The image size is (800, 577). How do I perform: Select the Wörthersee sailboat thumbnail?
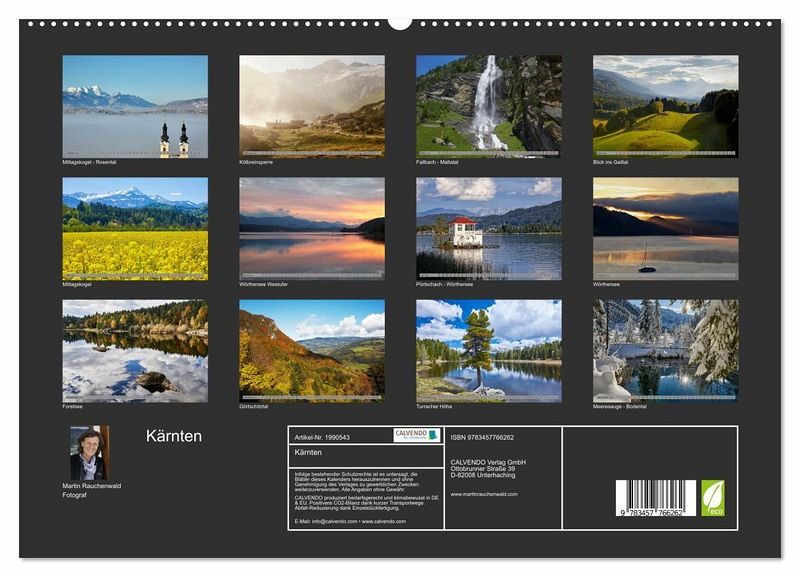[x=665, y=229]
